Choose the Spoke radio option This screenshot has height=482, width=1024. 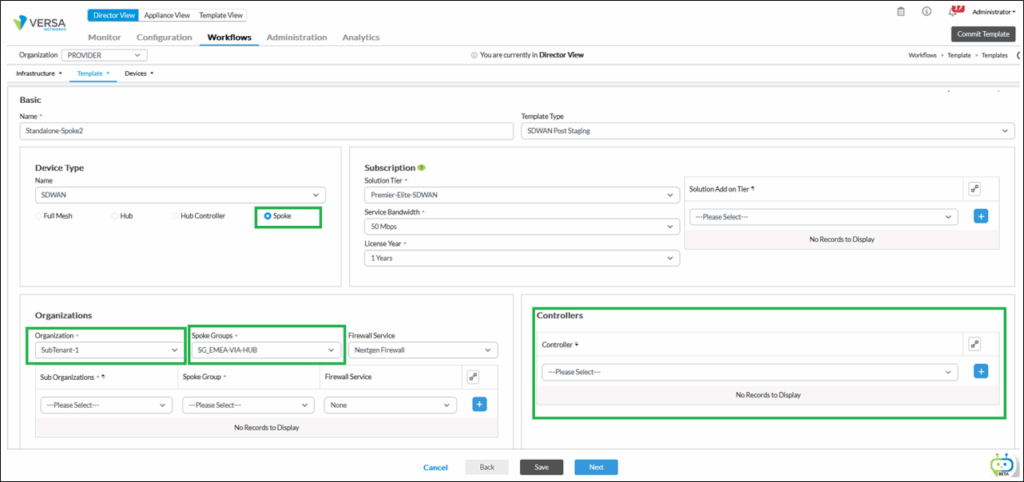click(x=266, y=216)
